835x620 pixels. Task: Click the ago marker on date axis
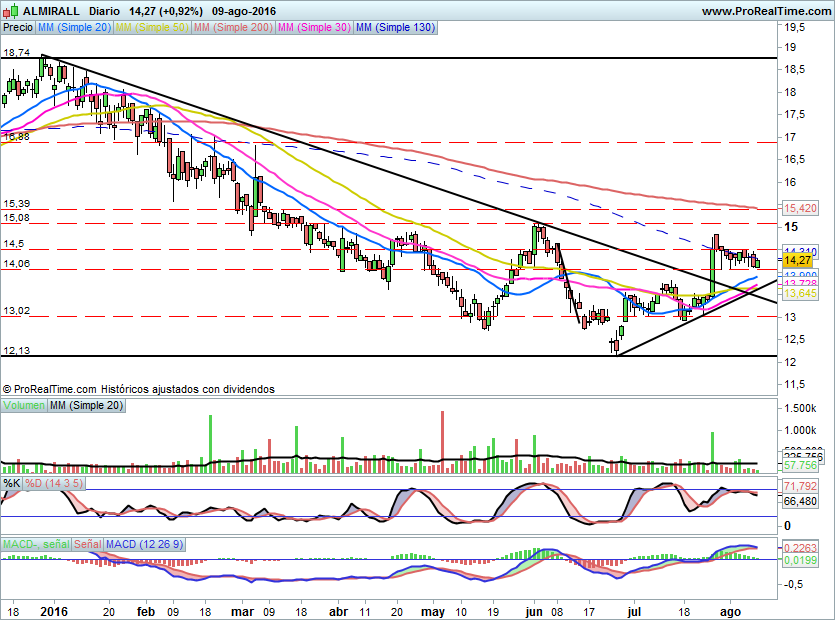pyautogui.click(x=730, y=612)
